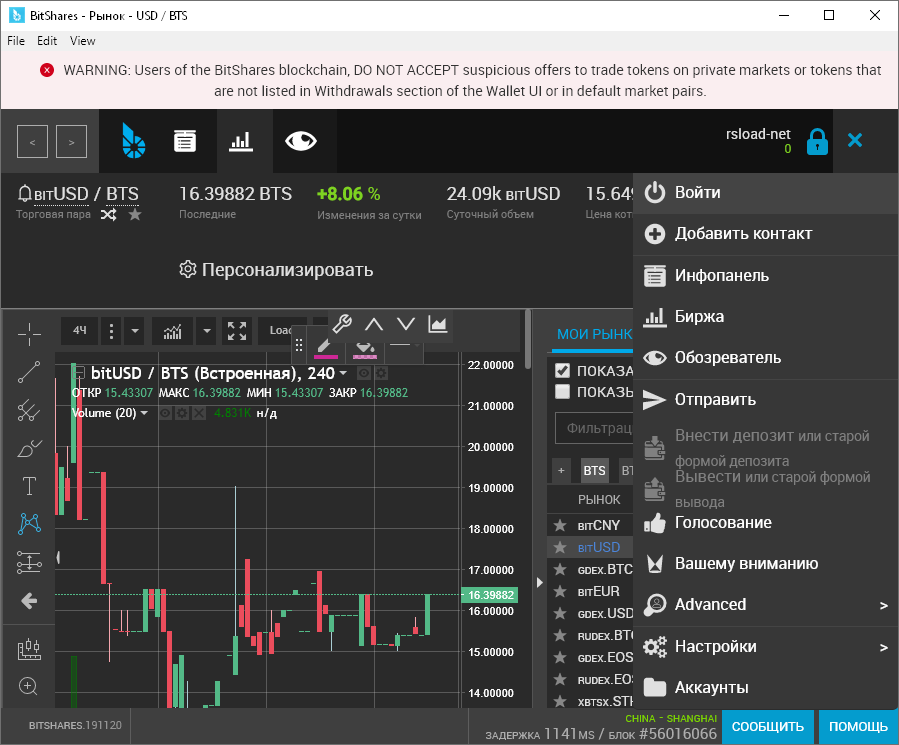
Task: Toggle the star favorite on GDEX.BTC market
Action: click(x=560, y=570)
